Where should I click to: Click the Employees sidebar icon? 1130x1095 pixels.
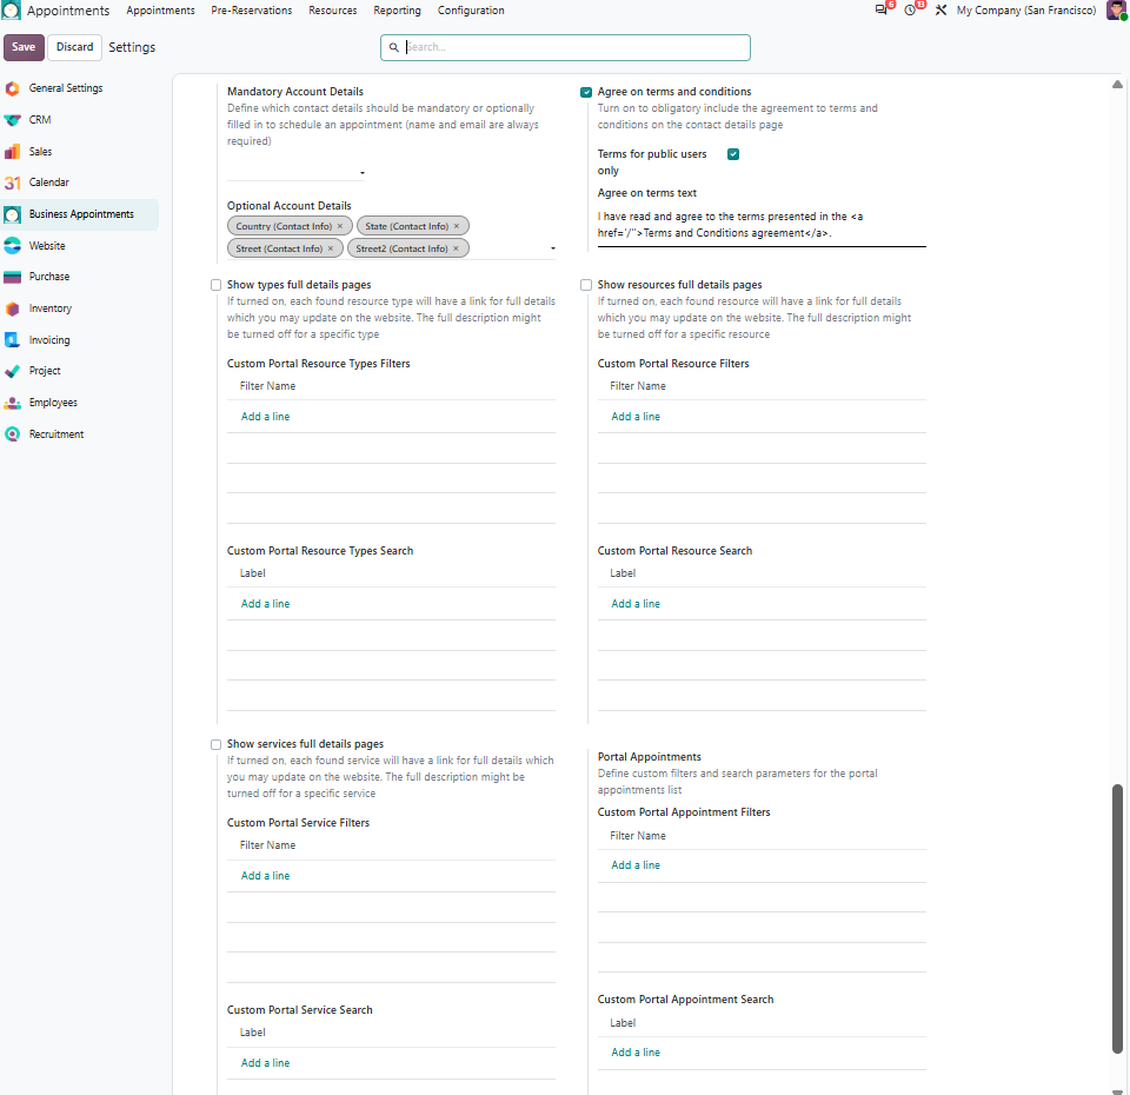[12, 403]
